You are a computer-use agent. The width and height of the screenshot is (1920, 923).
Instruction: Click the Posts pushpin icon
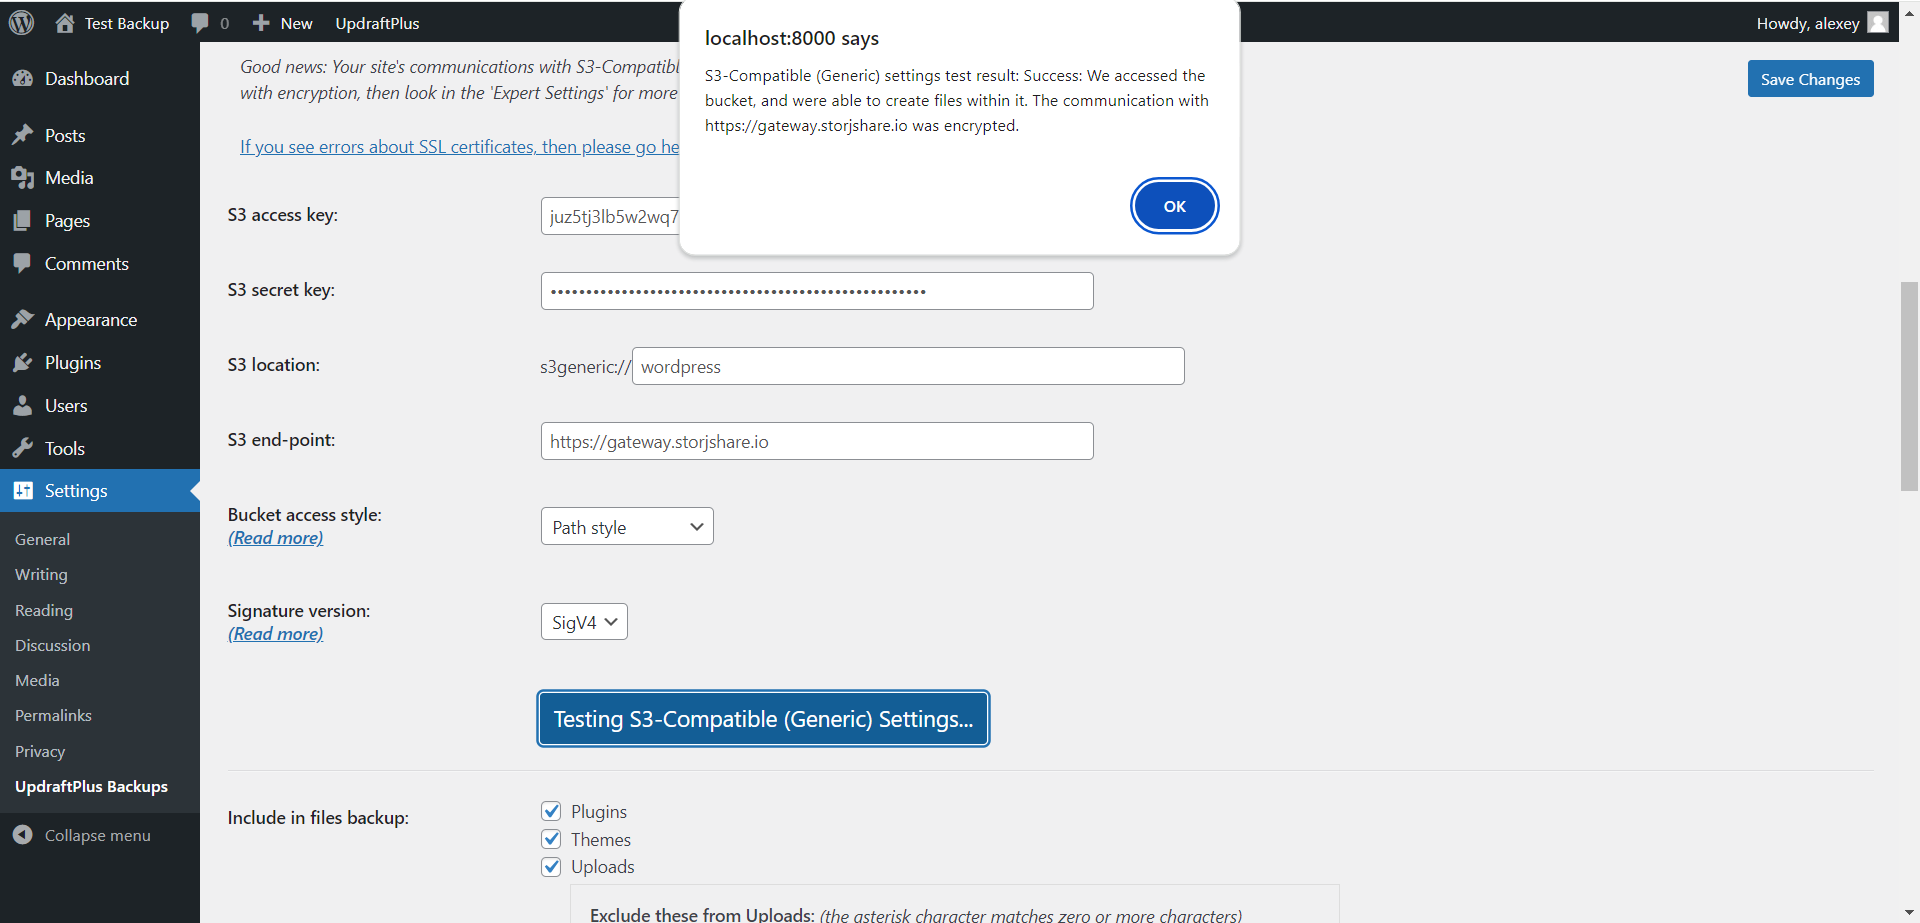point(23,135)
